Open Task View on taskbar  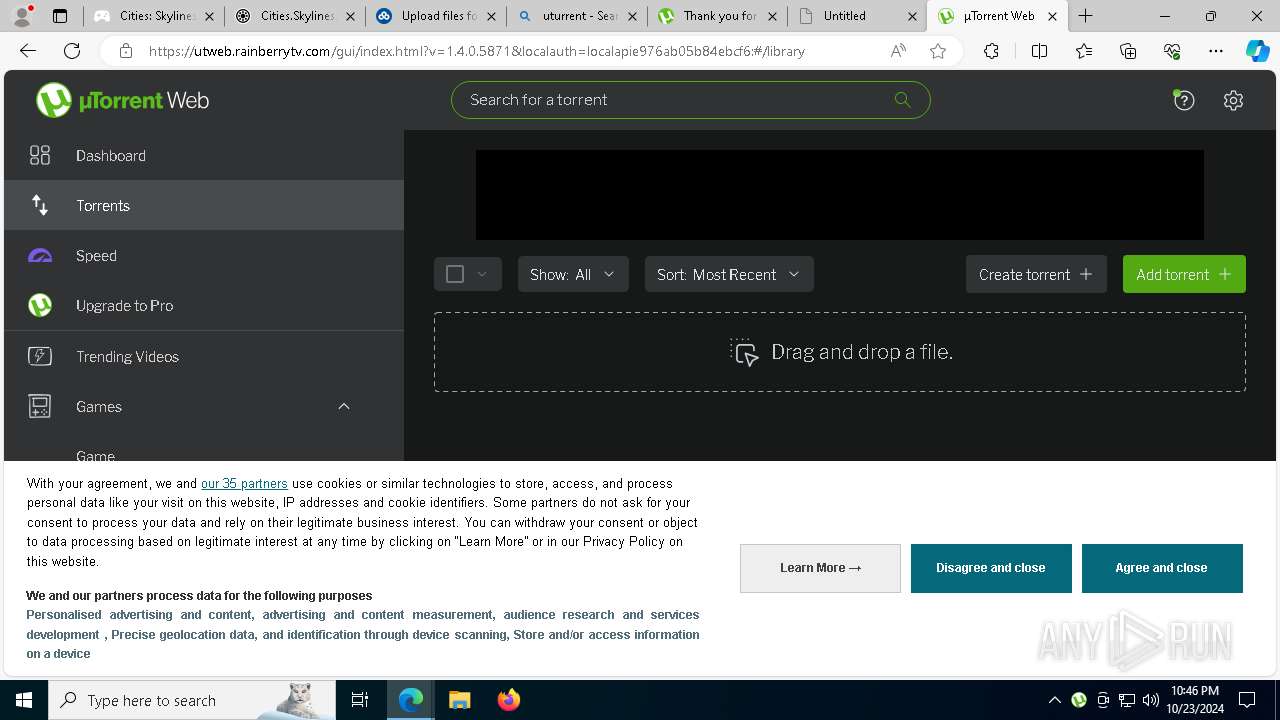[360, 700]
